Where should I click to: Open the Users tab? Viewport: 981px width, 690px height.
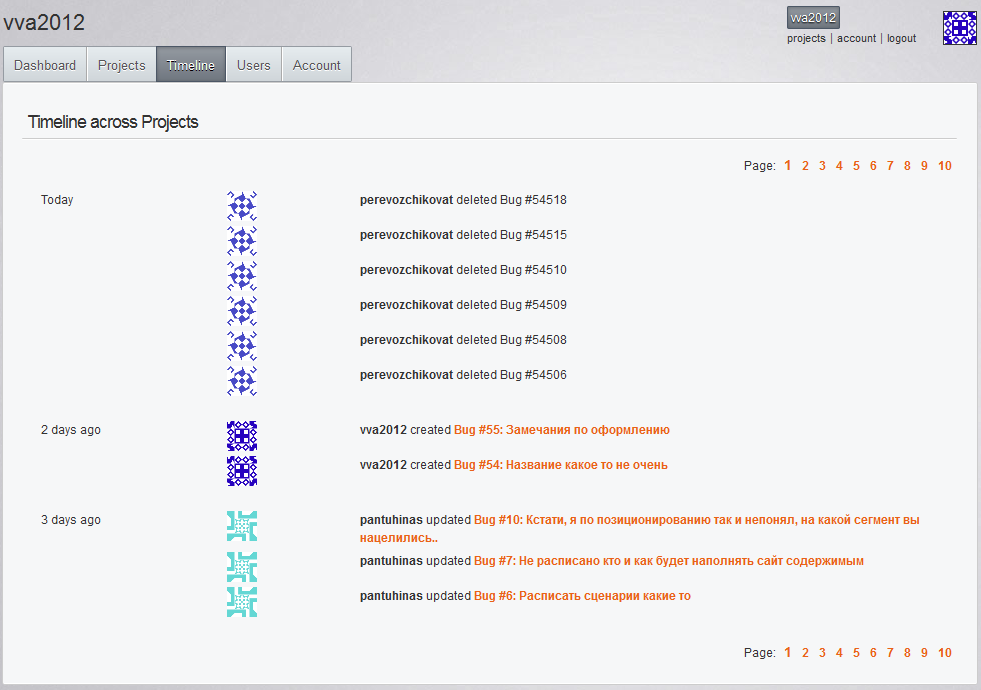click(x=253, y=65)
